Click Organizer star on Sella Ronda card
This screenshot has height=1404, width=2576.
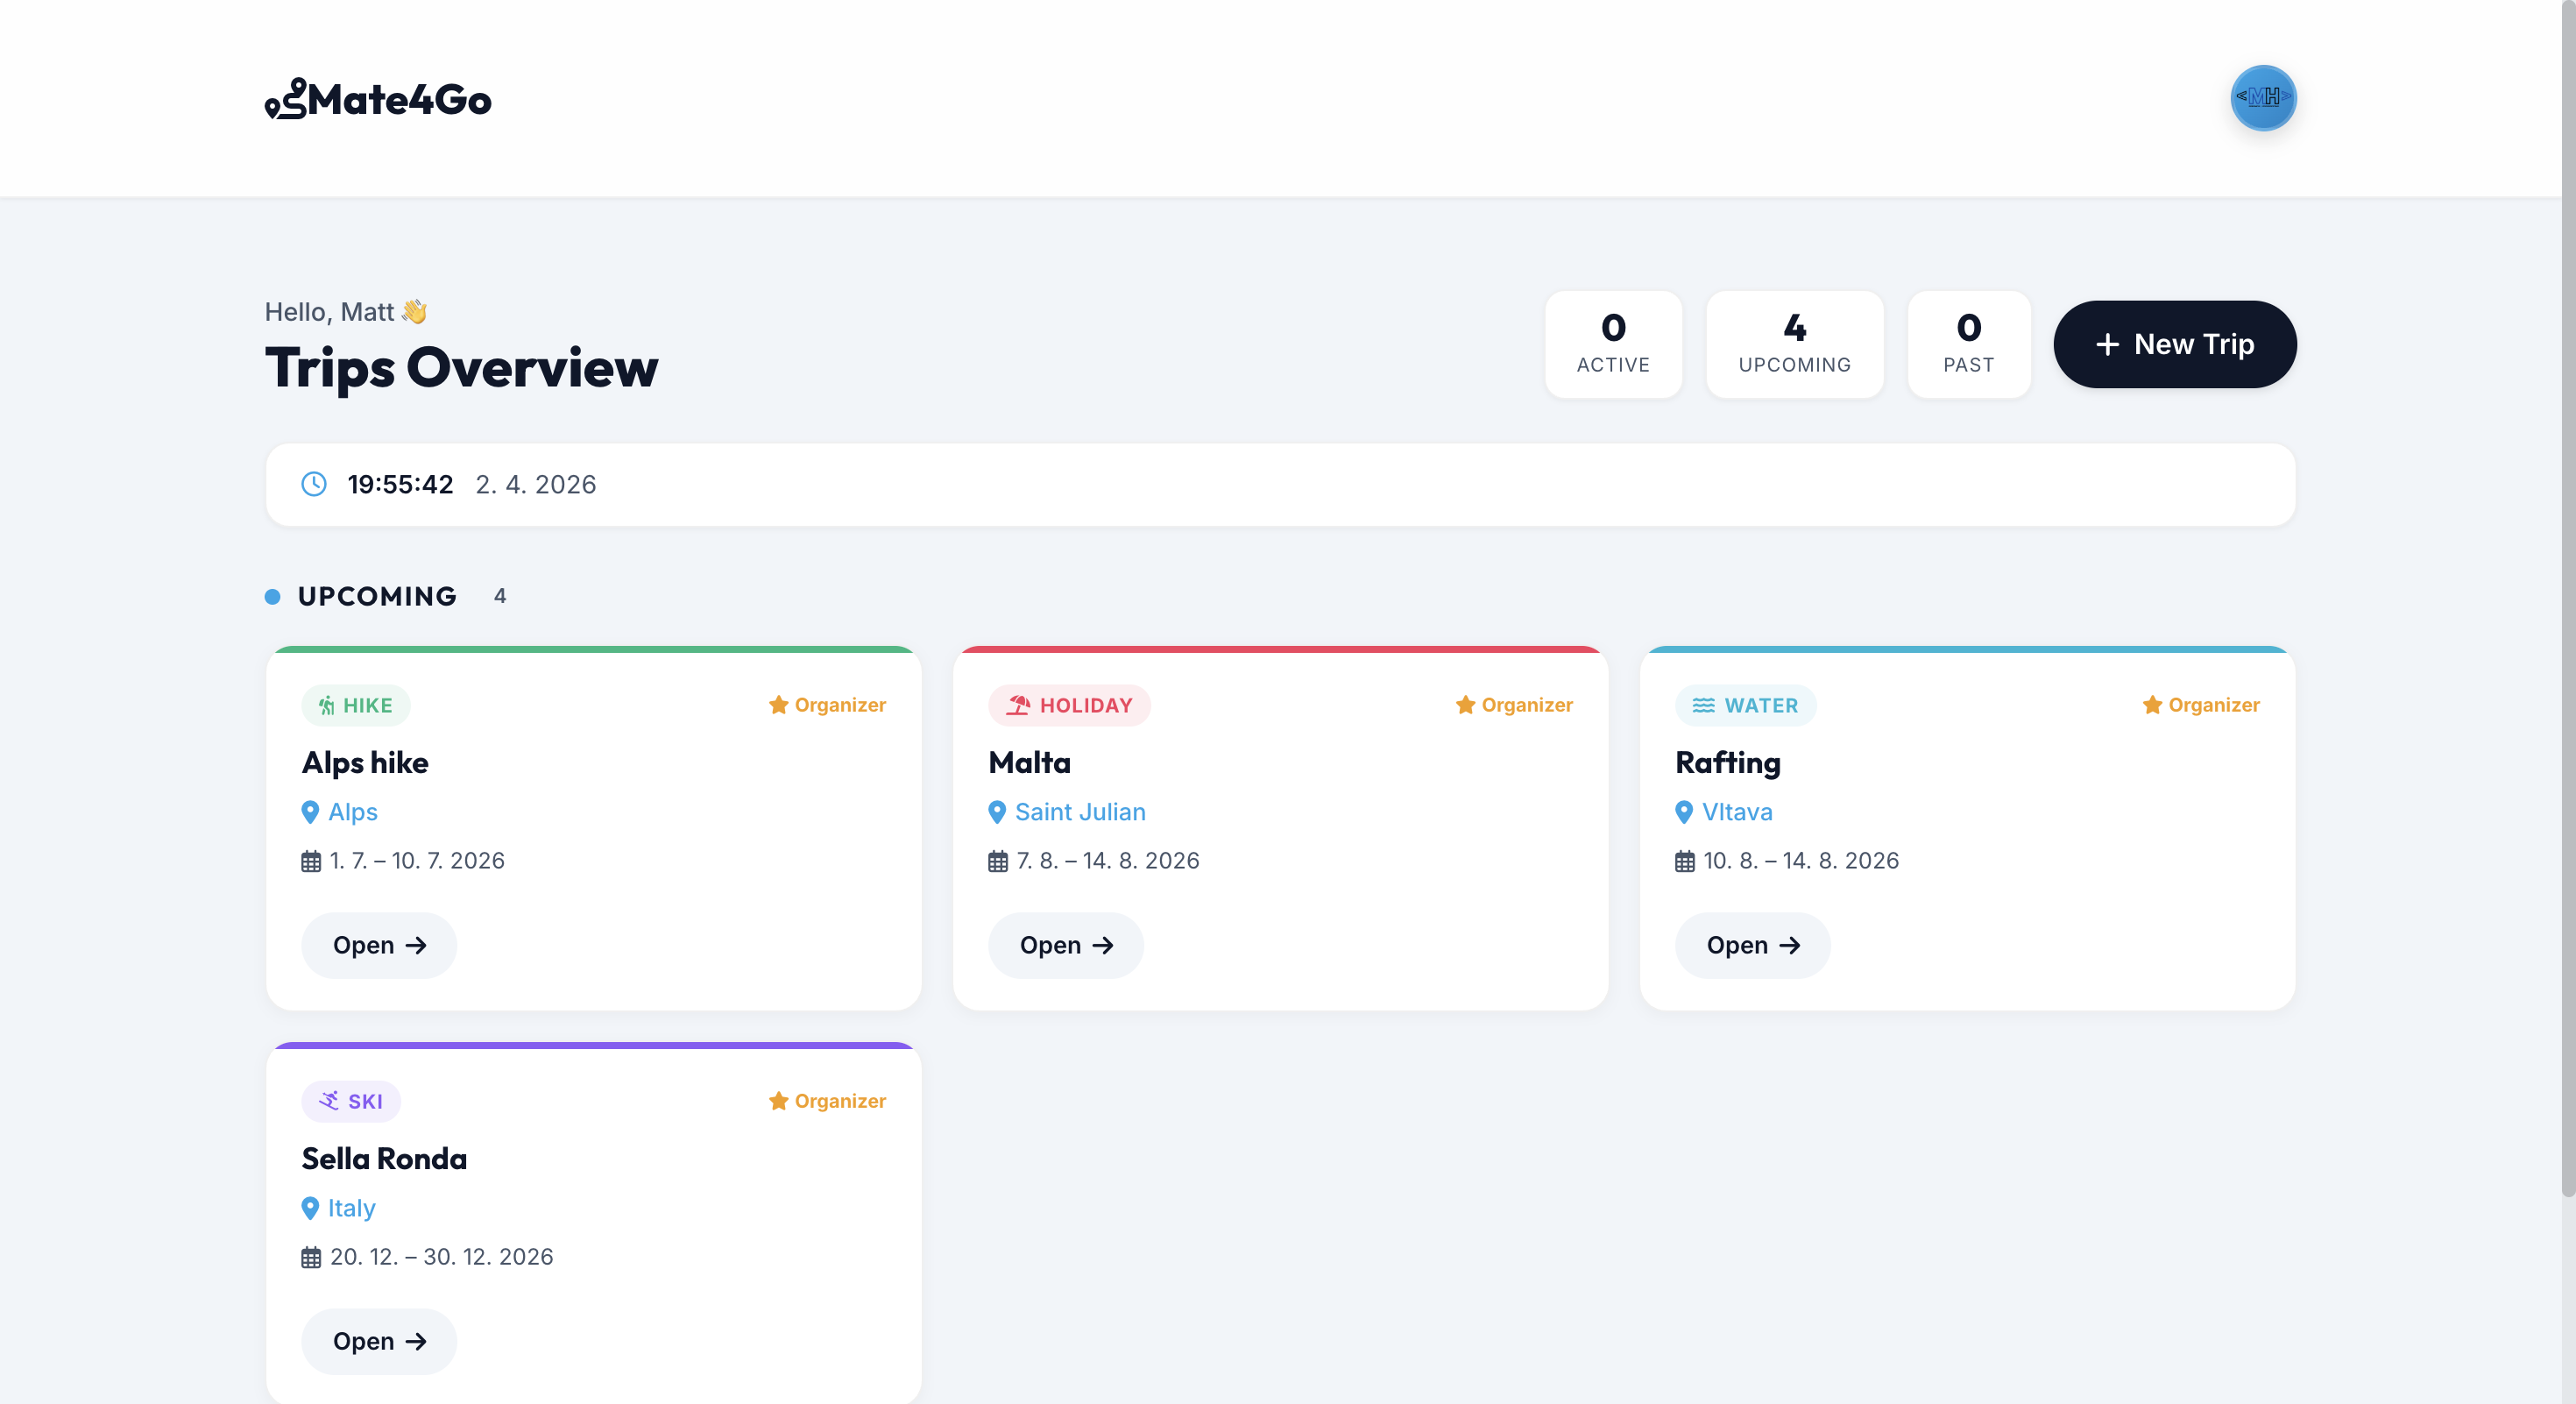coord(779,1101)
